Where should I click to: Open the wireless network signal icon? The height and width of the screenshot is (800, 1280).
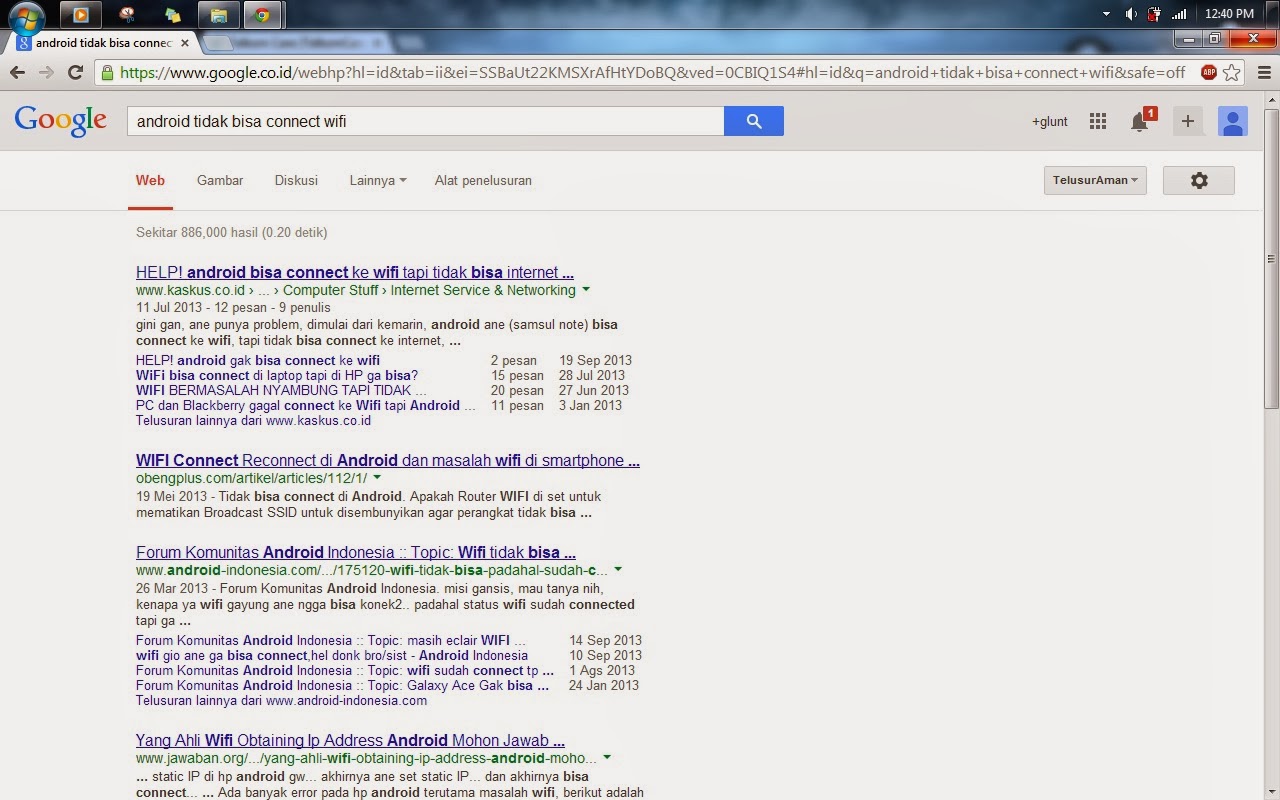1179,14
